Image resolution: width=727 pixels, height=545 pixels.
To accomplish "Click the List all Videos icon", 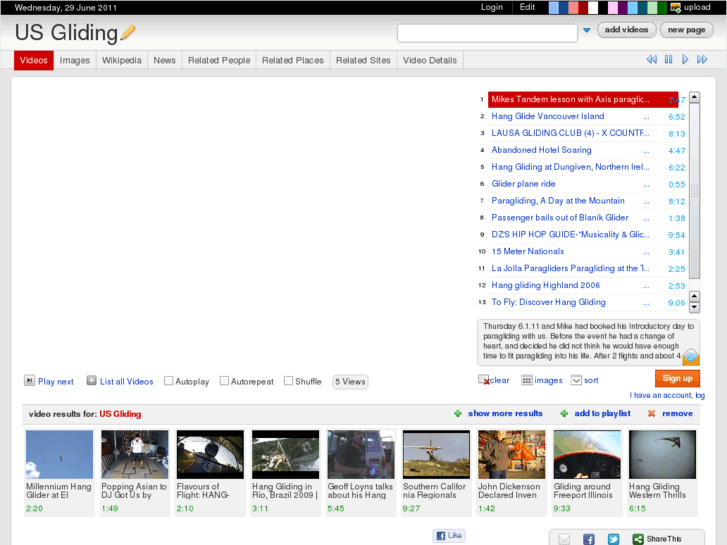I will [x=91, y=381].
